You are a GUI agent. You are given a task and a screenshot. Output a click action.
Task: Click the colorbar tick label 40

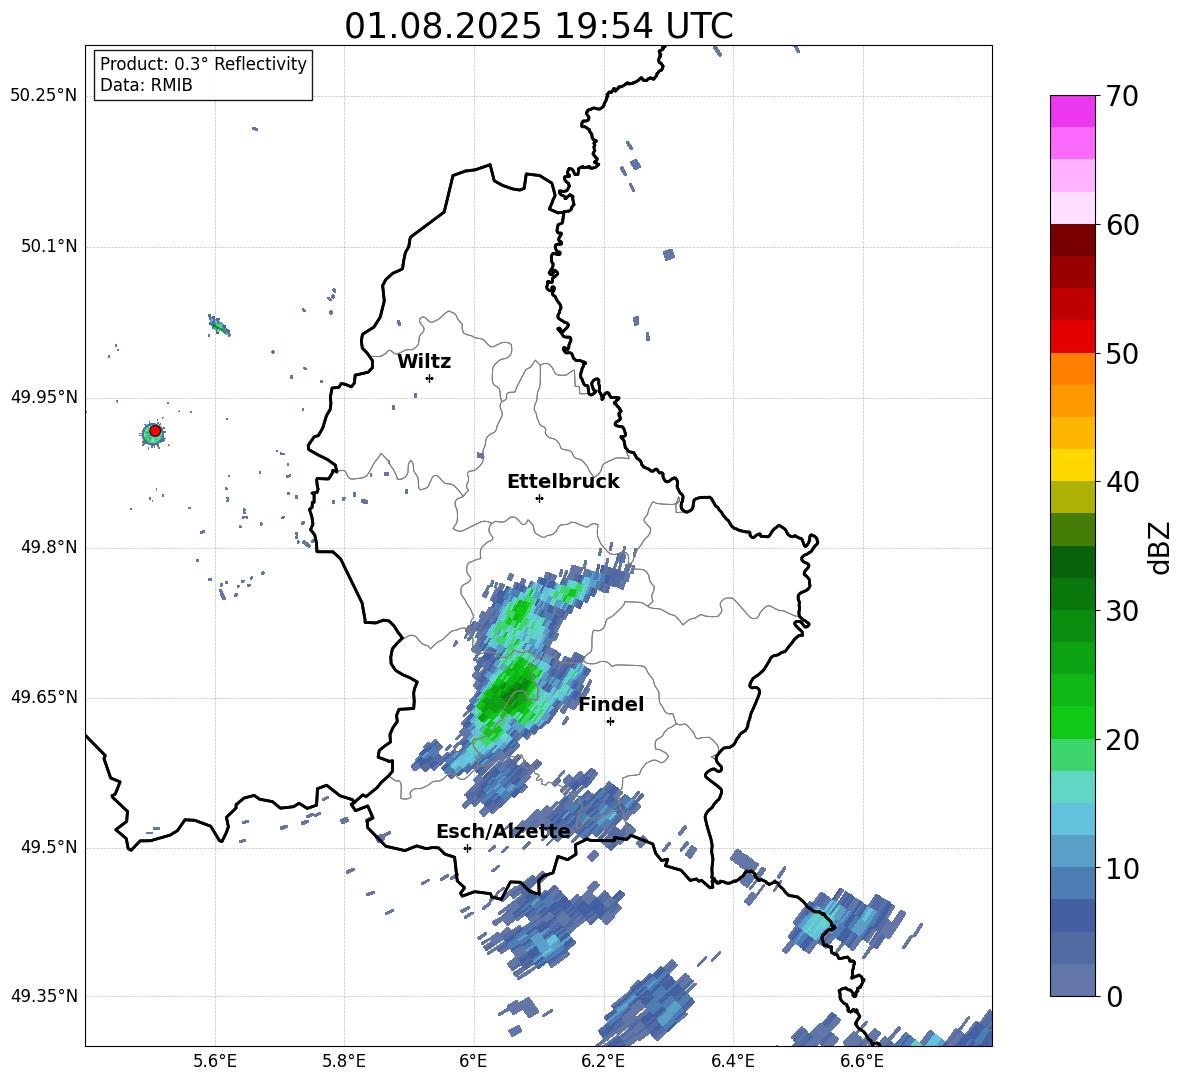point(1122,482)
